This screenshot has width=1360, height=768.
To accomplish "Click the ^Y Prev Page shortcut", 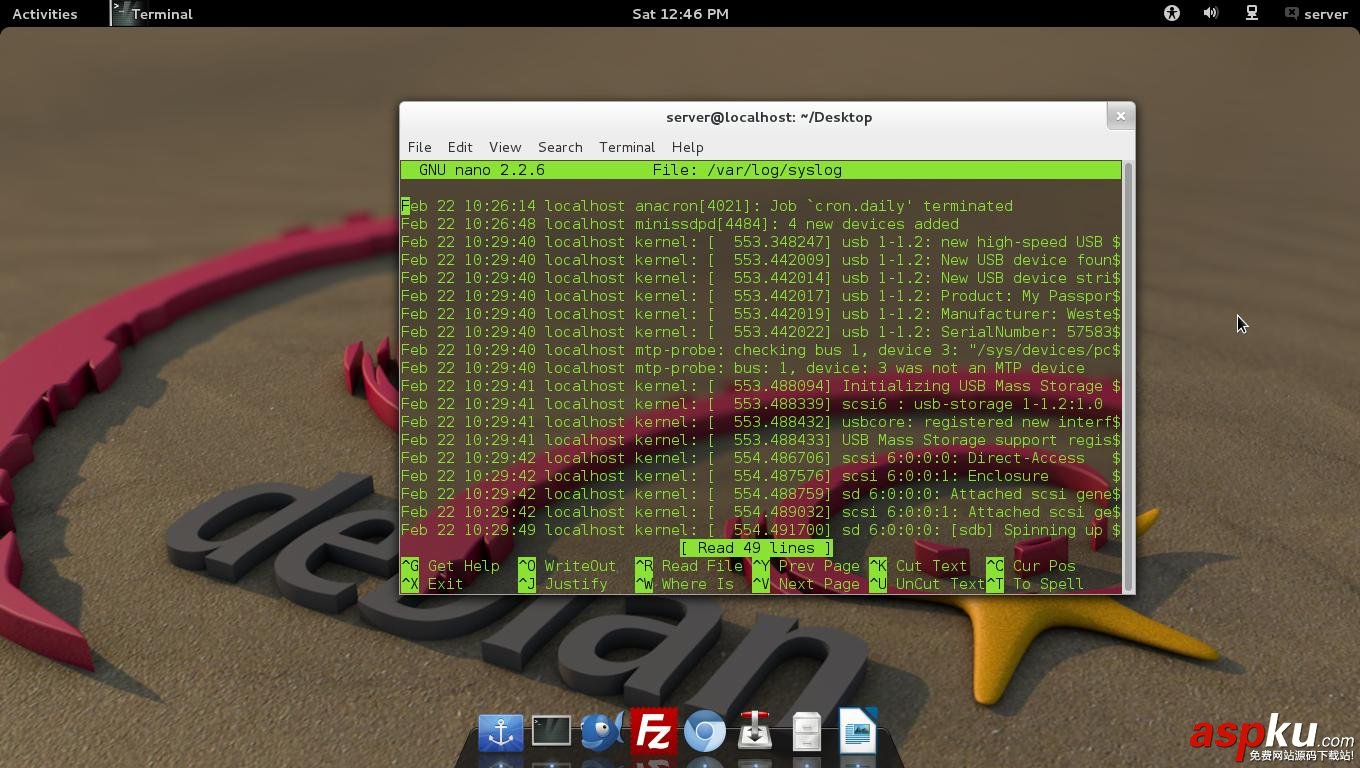I will pyautogui.click(x=806, y=566).
